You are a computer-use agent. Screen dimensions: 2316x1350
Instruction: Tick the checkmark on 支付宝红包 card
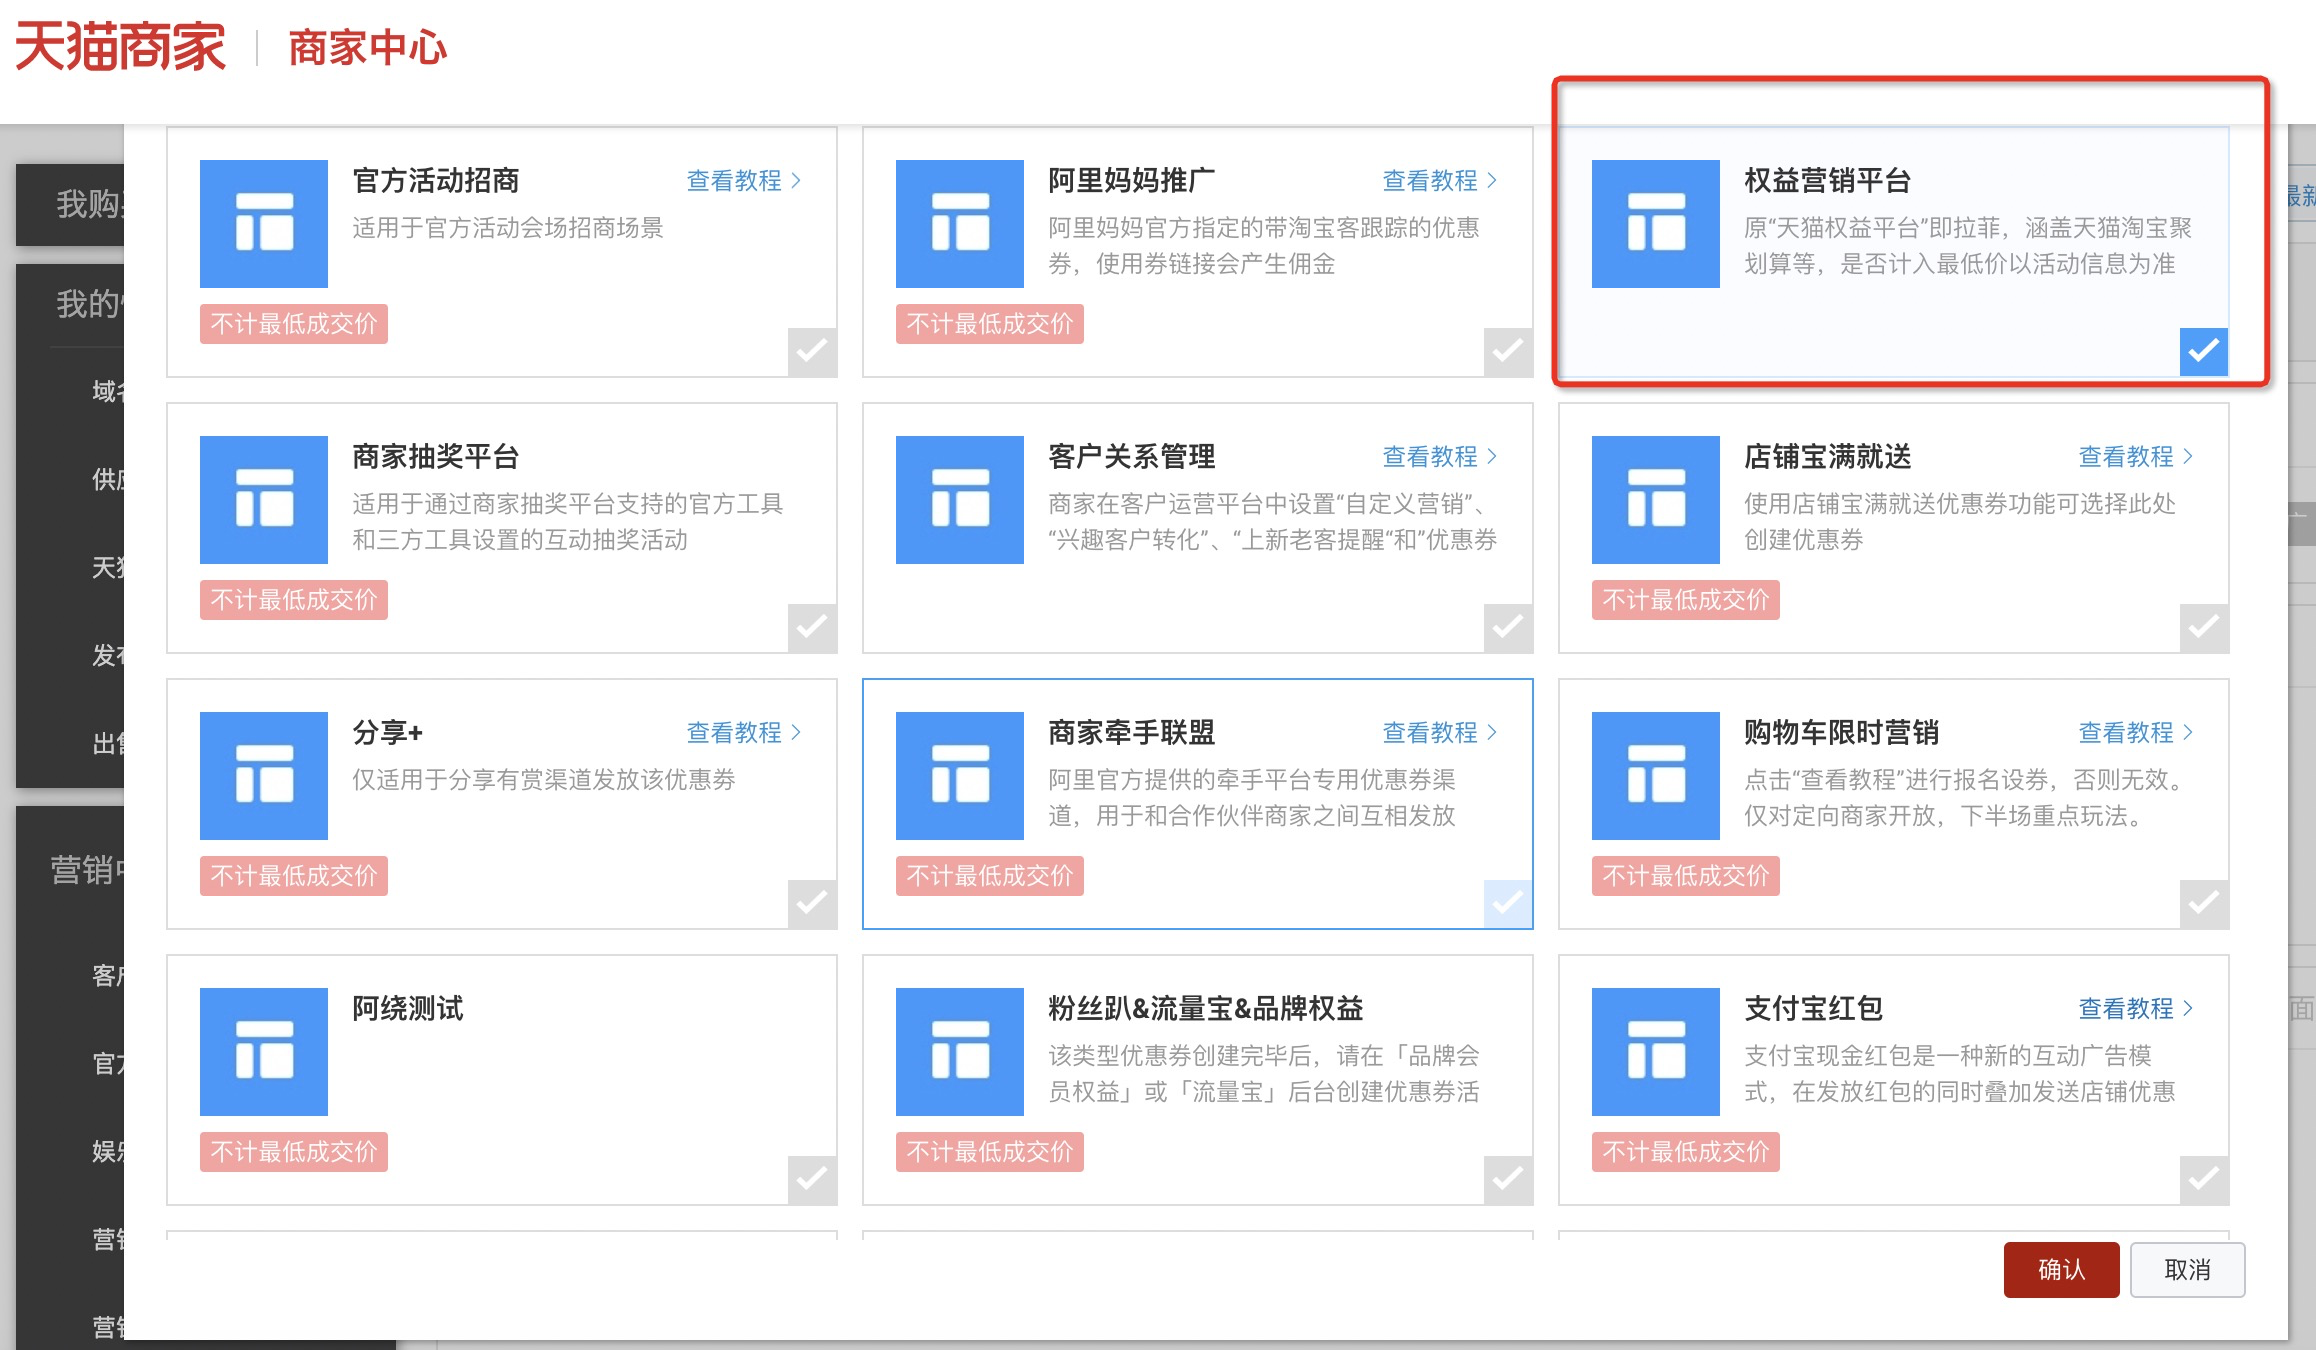[x=2204, y=1179]
